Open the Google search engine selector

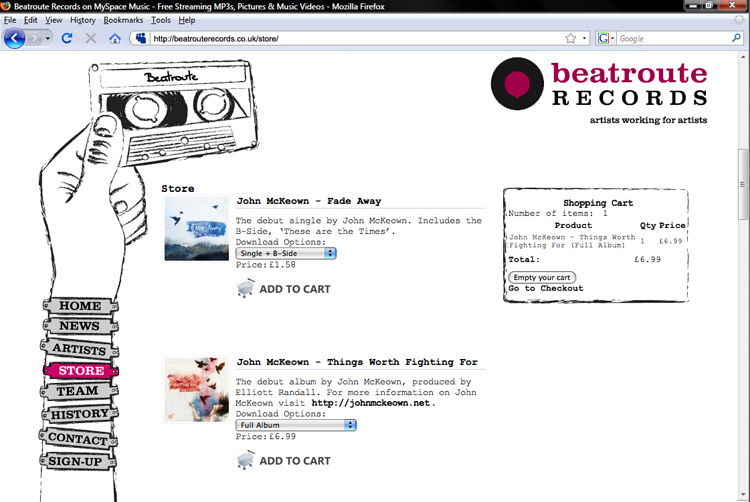pos(606,38)
